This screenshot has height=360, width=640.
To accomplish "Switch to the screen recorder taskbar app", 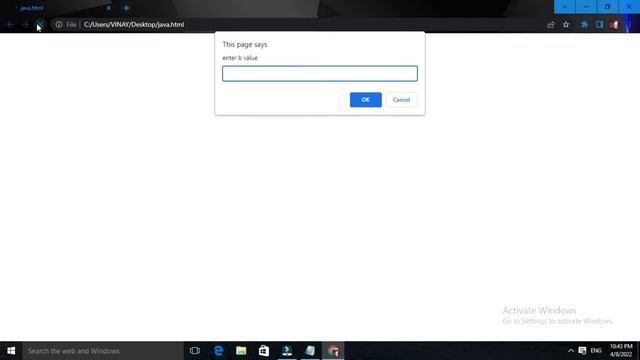I will (287, 351).
